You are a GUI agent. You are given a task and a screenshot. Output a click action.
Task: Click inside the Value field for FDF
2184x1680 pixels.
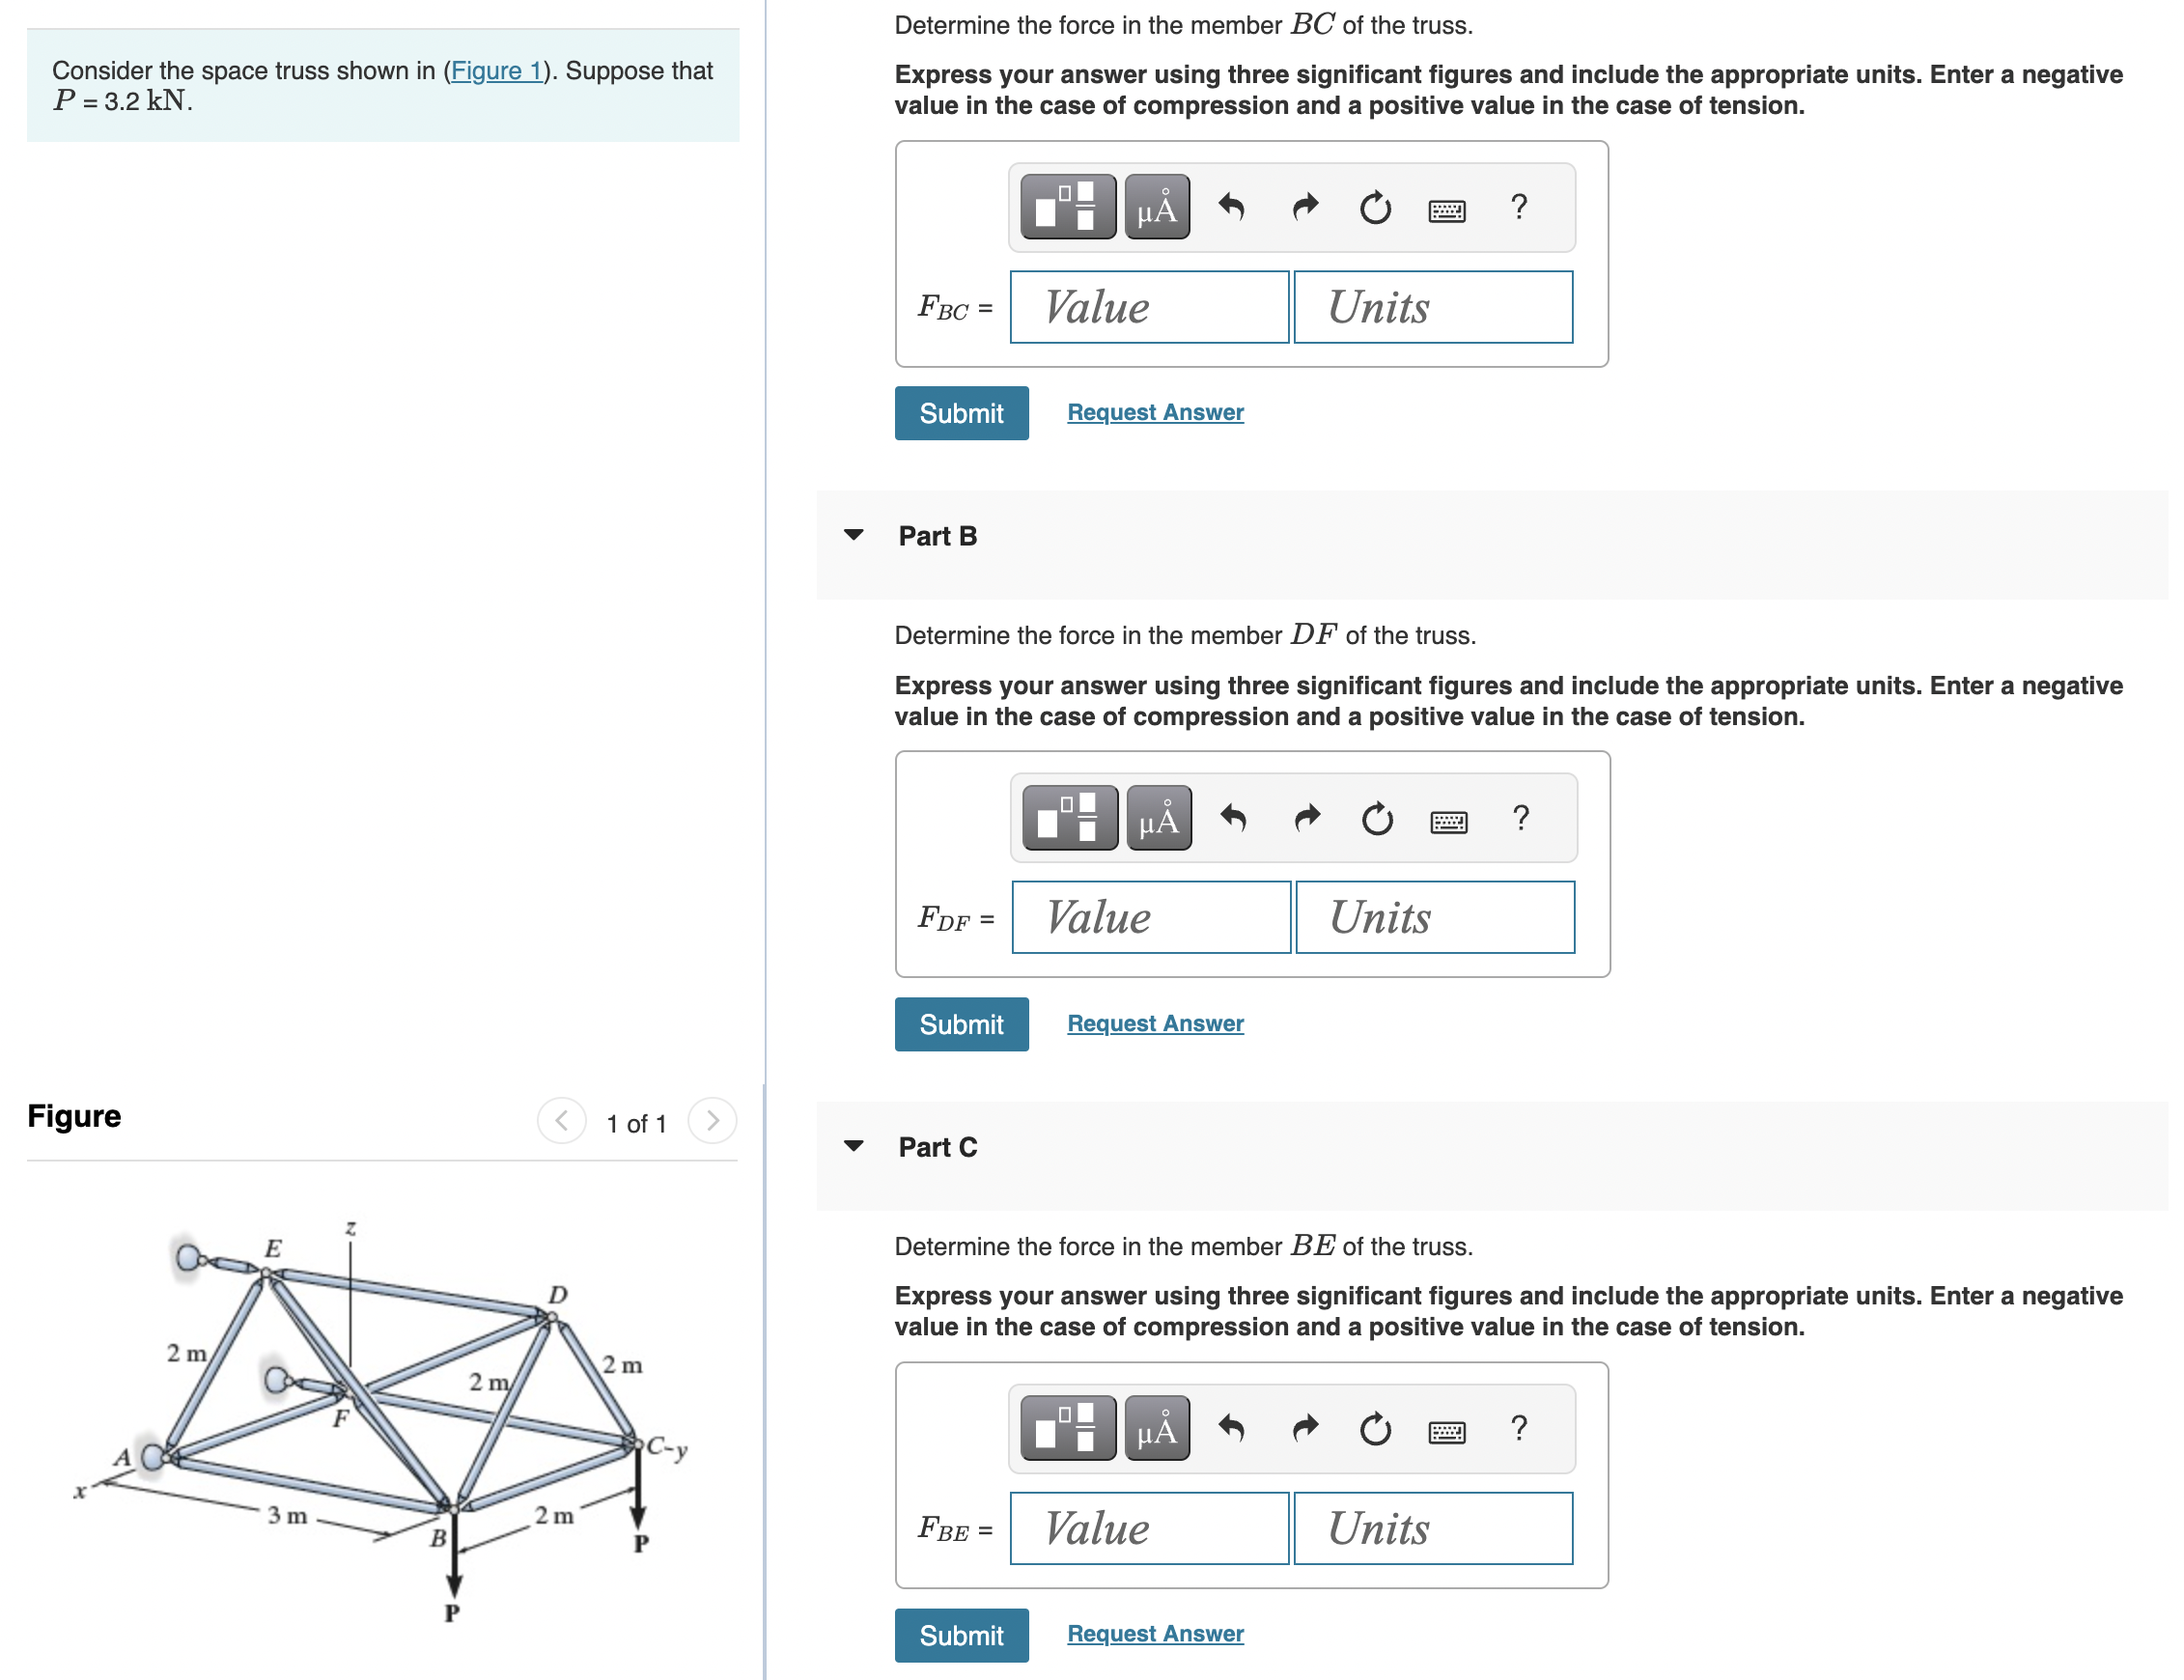(x=1150, y=916)
